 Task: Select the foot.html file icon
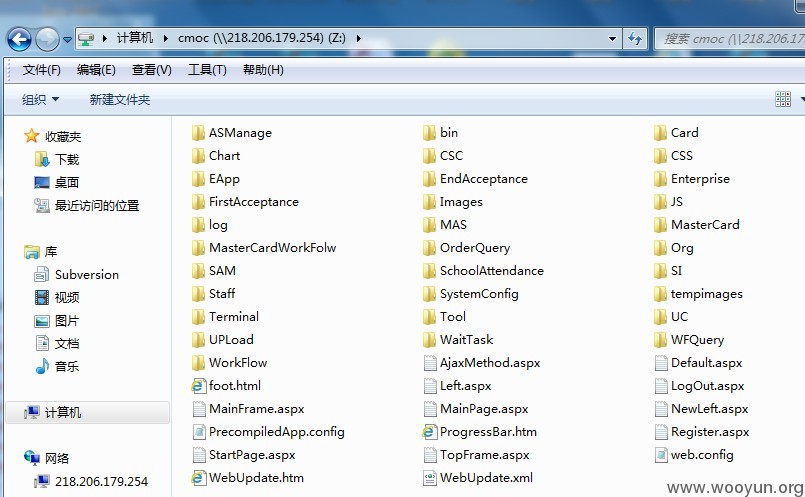198,386
